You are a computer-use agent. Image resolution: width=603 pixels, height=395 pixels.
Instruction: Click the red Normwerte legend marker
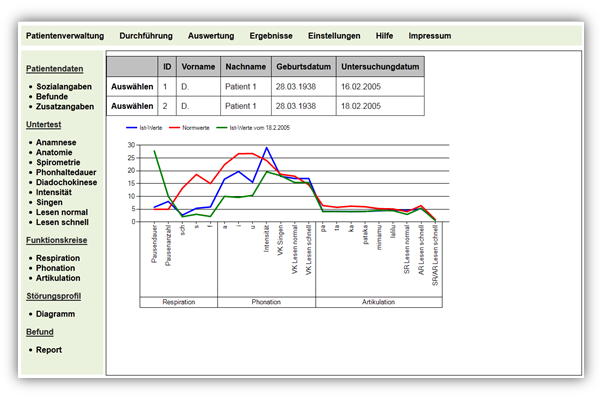(174, 128)
